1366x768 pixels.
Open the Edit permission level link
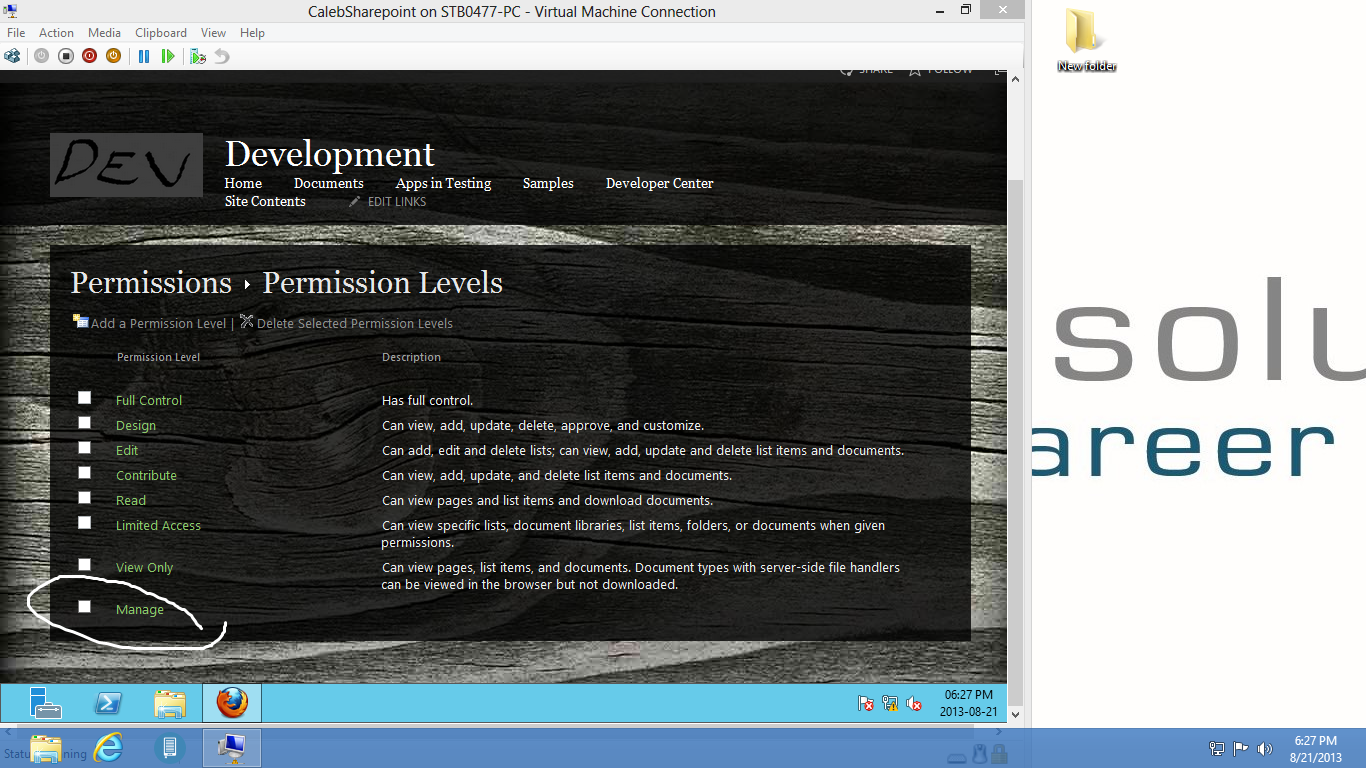pyautogui.click(x=127, y=451)
